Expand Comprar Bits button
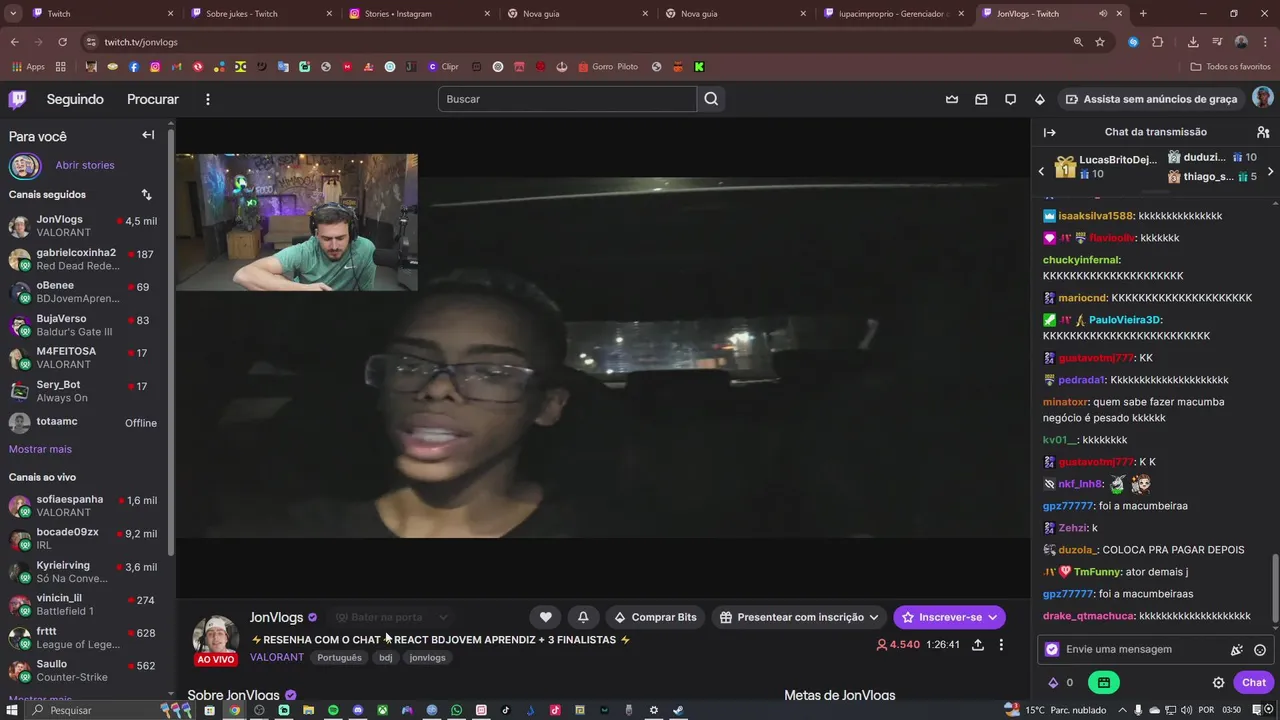 [x=655, y=617]
